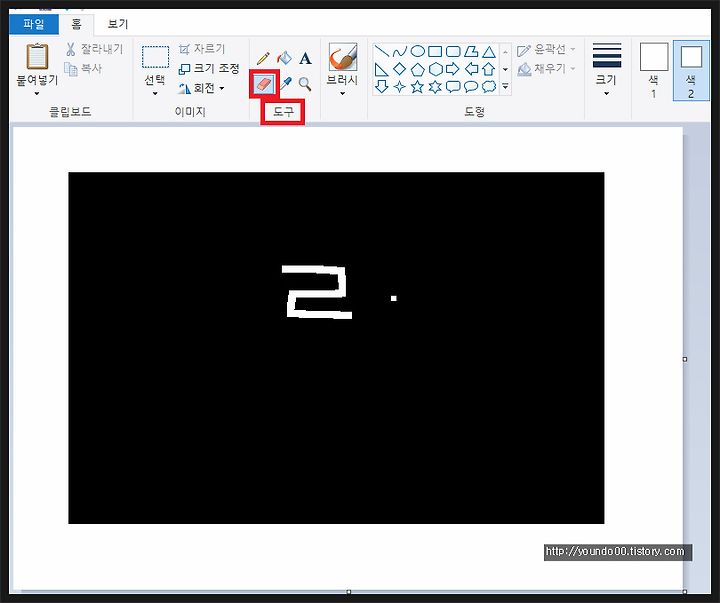The image size is (720, 603).
Task: Open the Paste (붙여넣기) dropdown arrow
Action: pyautogui.click(x=37, y=94)
